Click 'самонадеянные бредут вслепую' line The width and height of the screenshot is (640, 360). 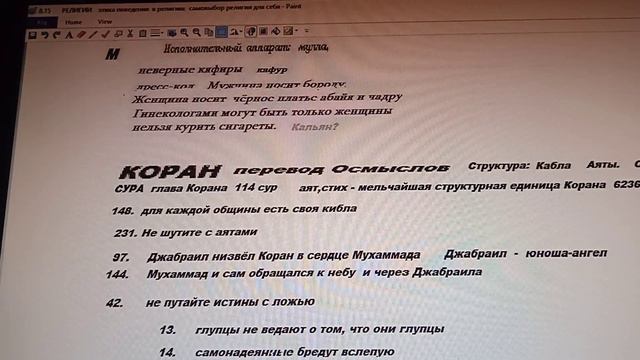295,352
